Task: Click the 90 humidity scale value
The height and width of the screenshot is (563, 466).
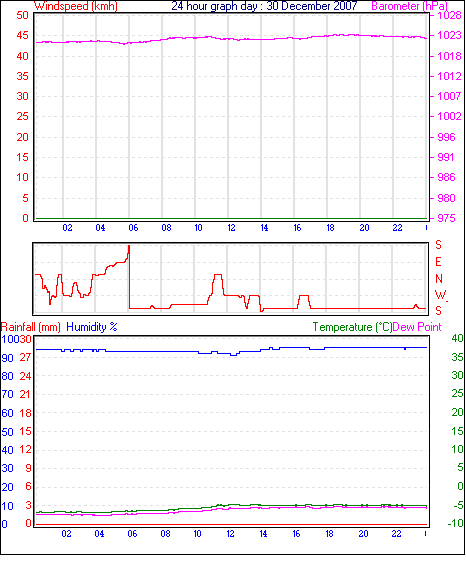Action: [7, 358]
